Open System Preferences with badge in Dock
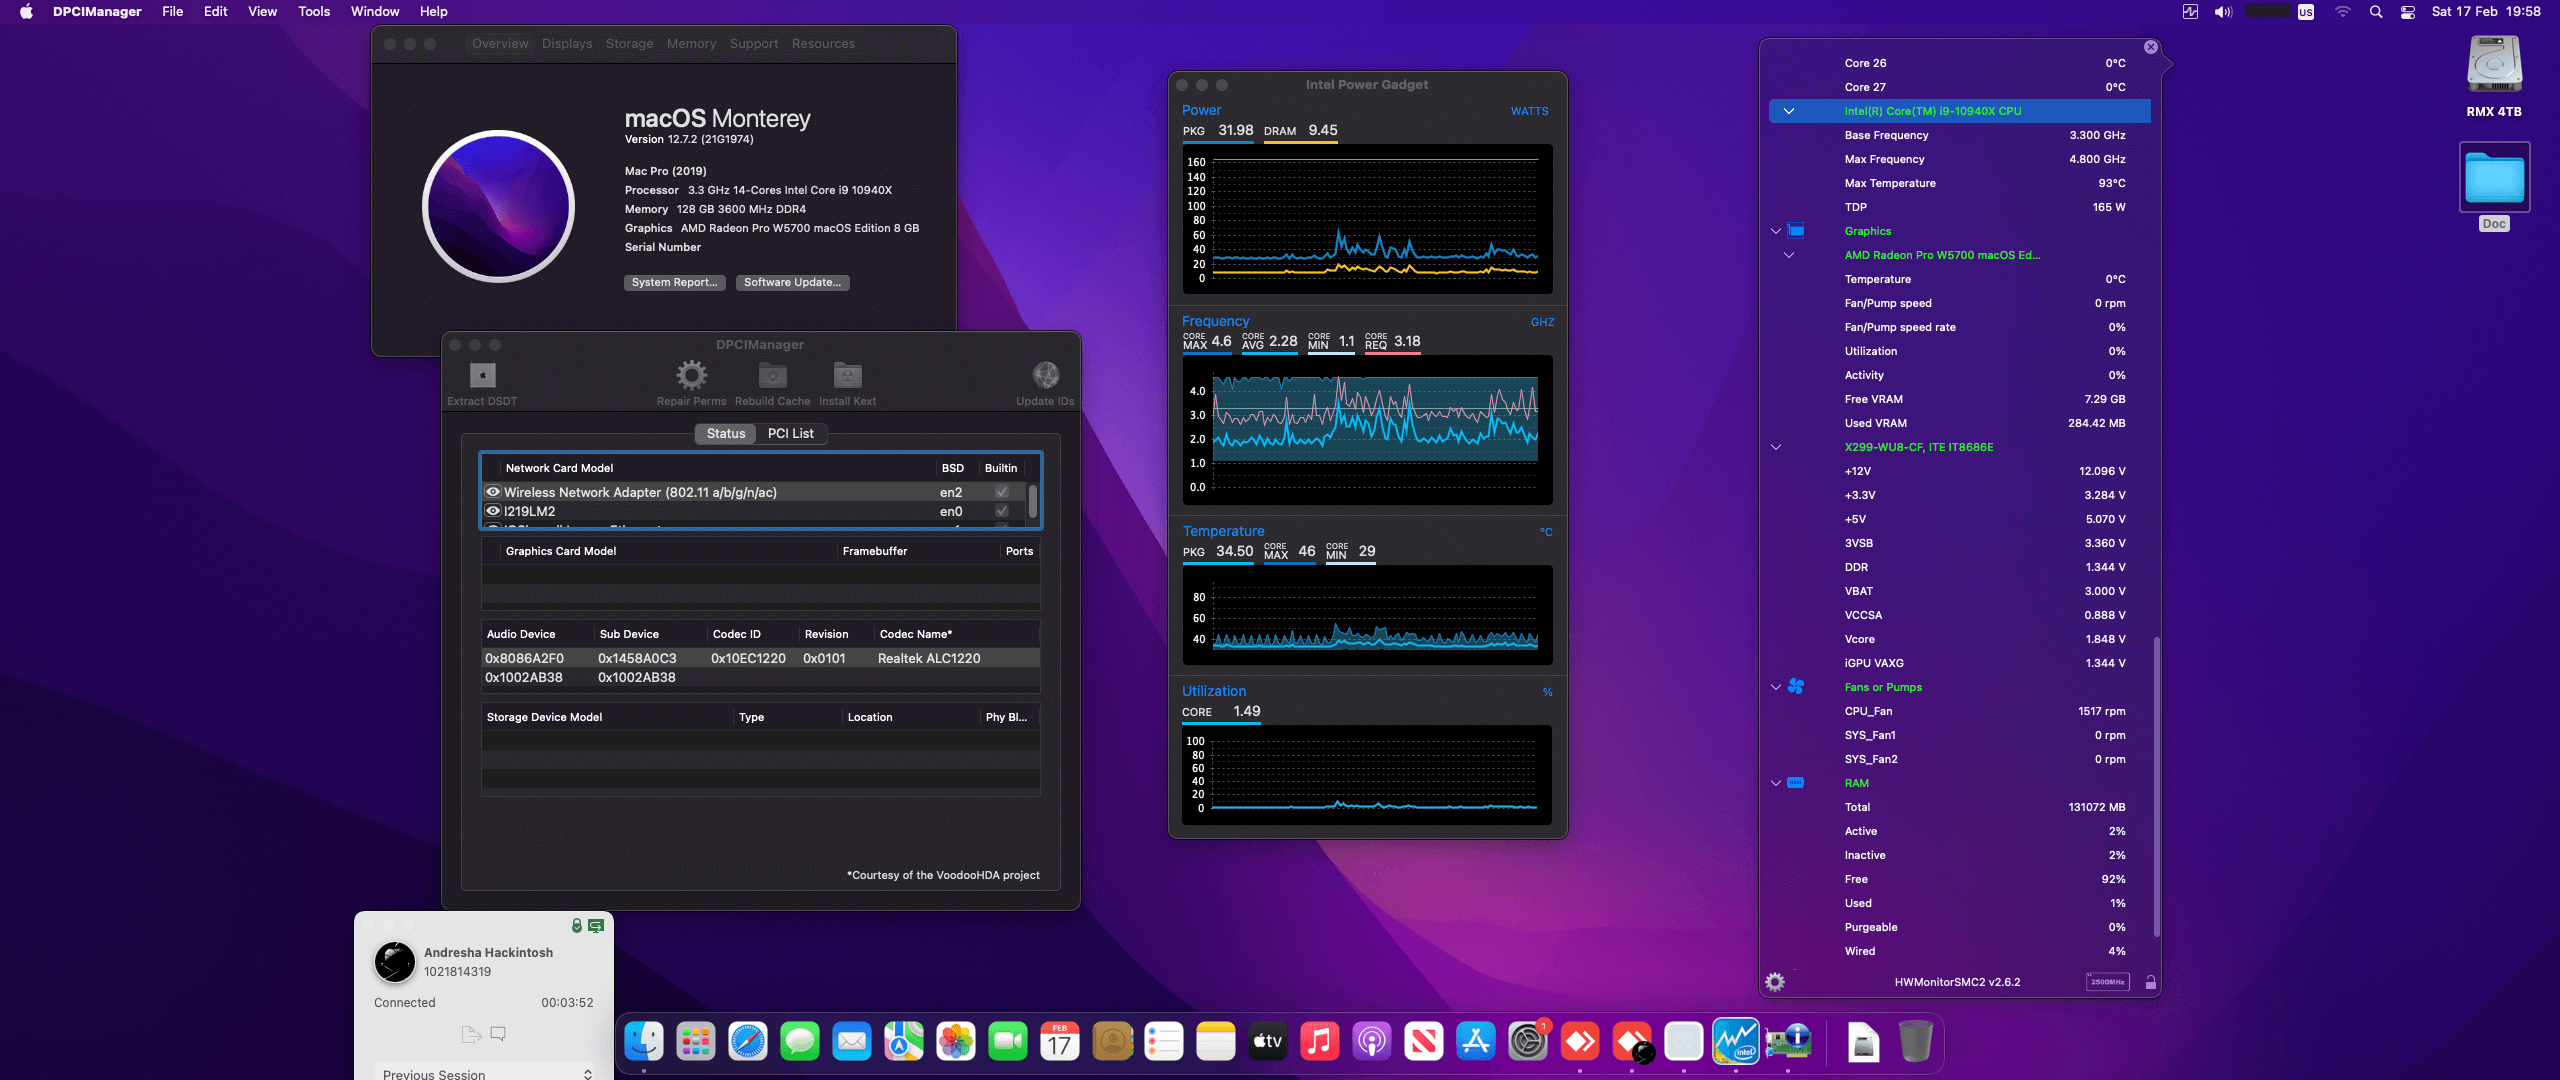This screenshot has width=2560, height=1080. (x=1528, y=1042)
